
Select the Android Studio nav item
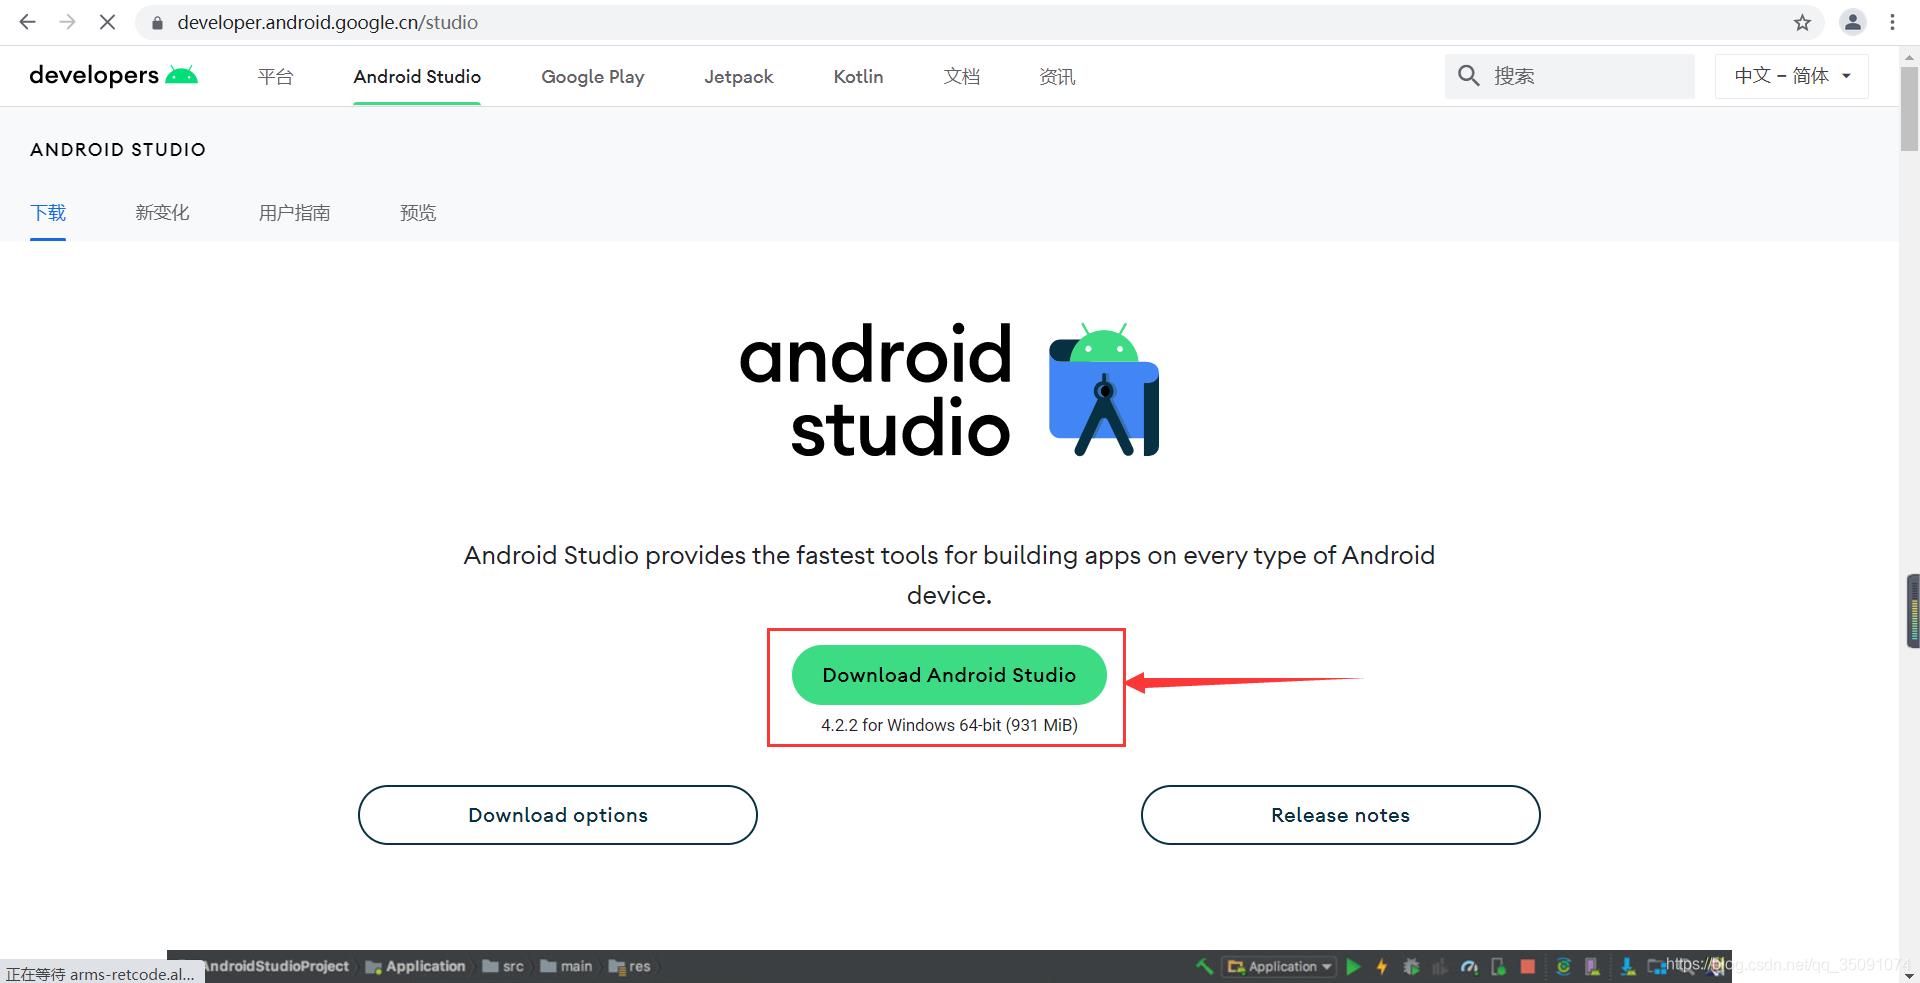[417, 76]
